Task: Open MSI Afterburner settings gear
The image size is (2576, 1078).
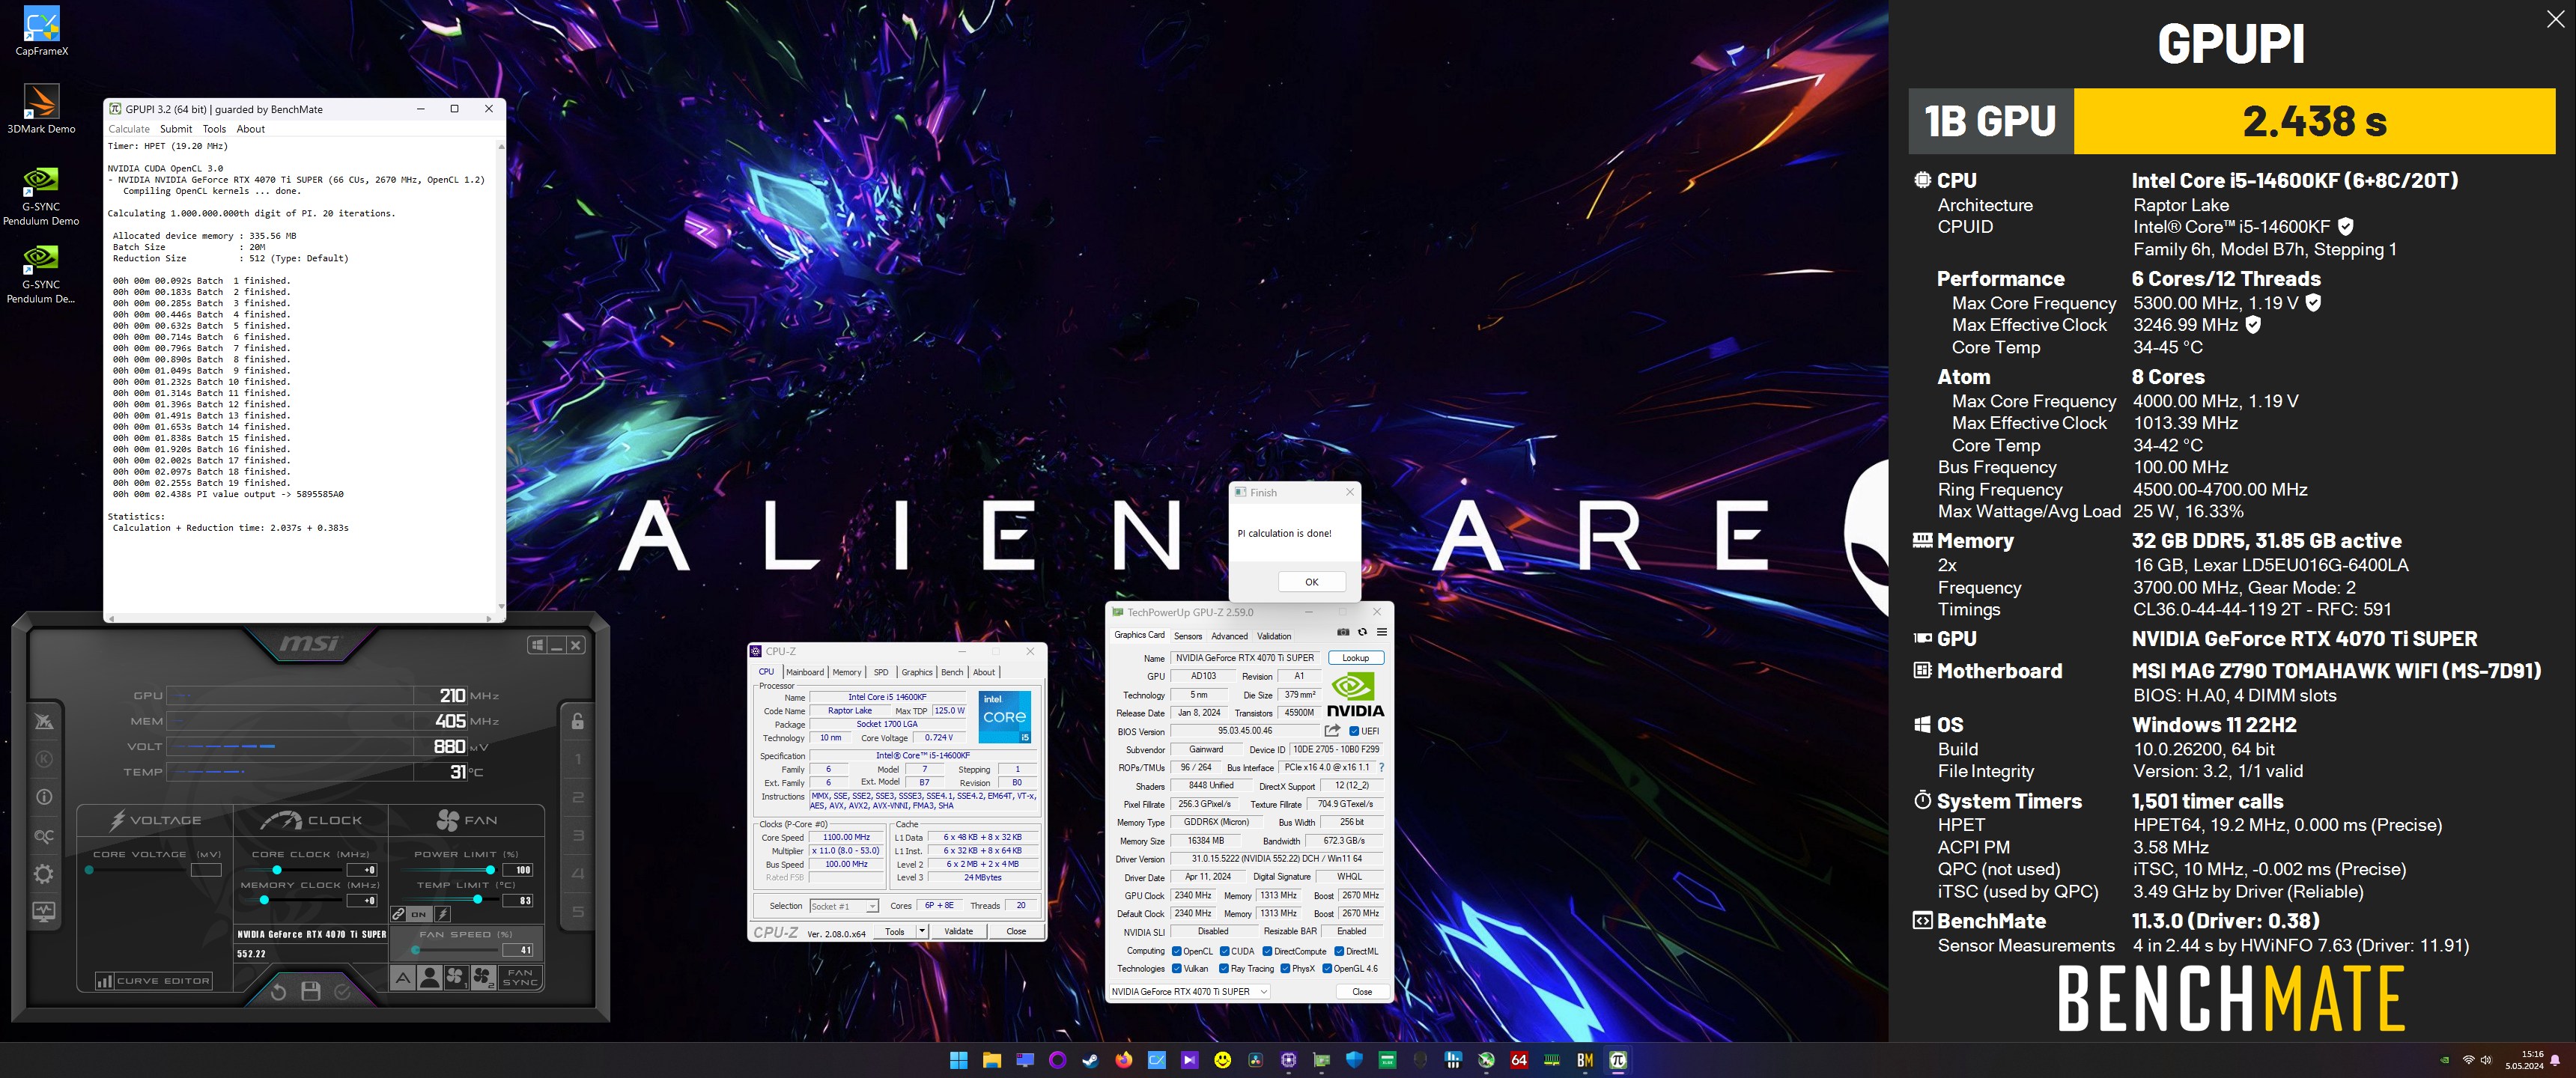Action: (44, 874)
